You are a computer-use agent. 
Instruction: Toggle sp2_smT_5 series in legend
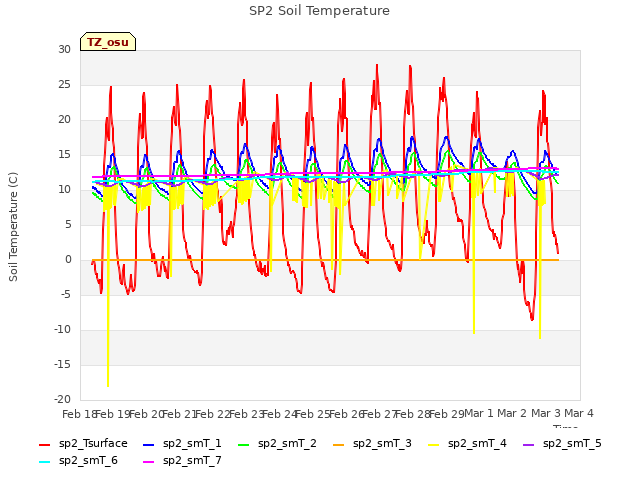pos(562,443)
